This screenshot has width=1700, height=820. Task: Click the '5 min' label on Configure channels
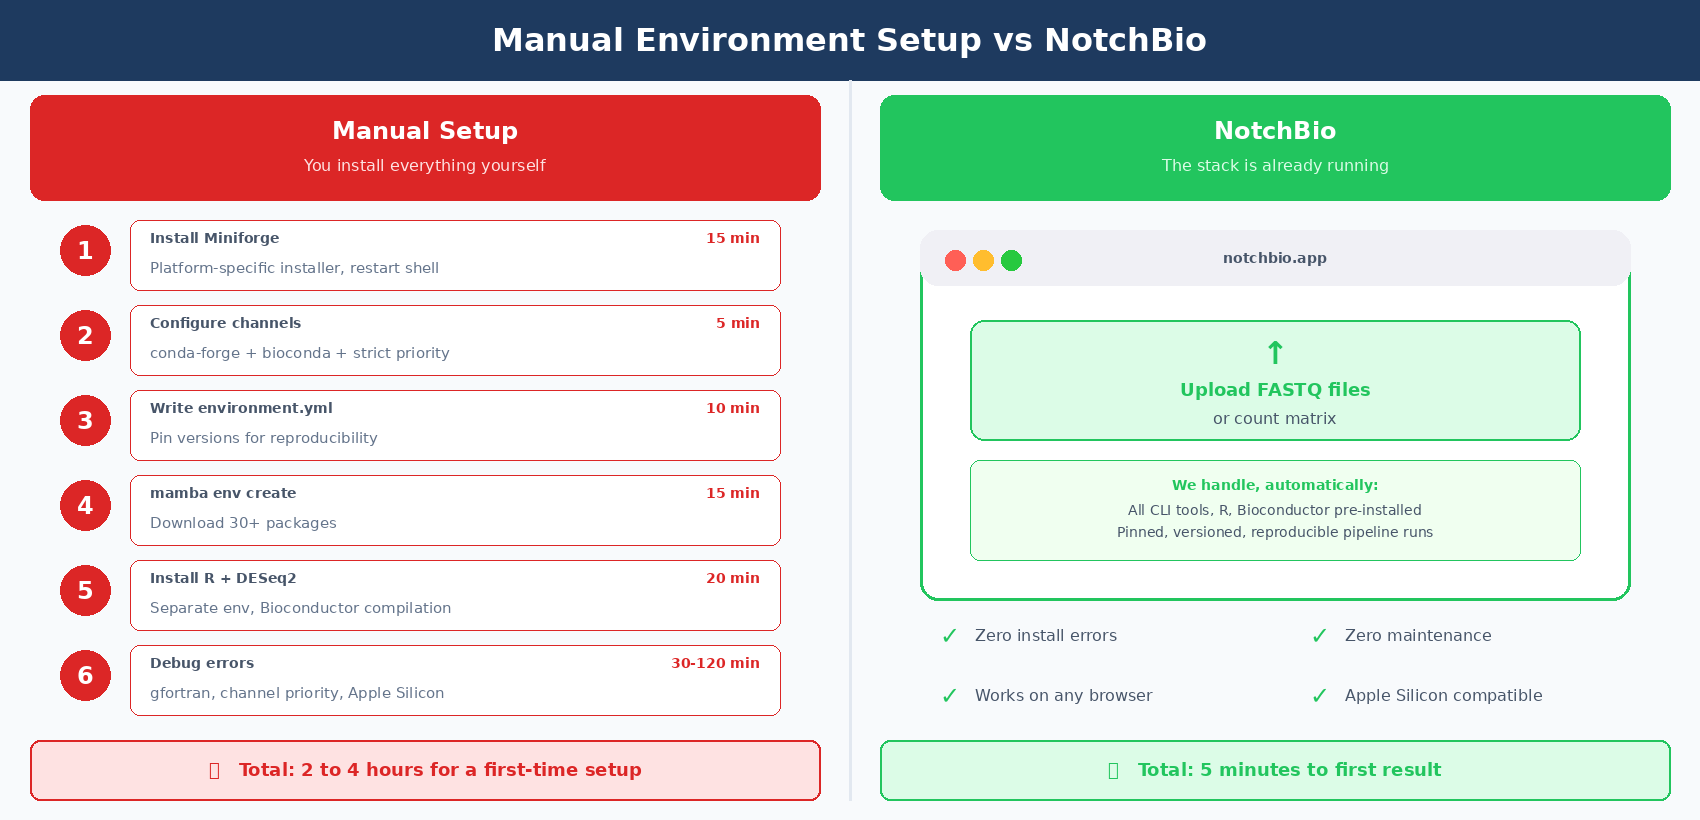[738, 323]
